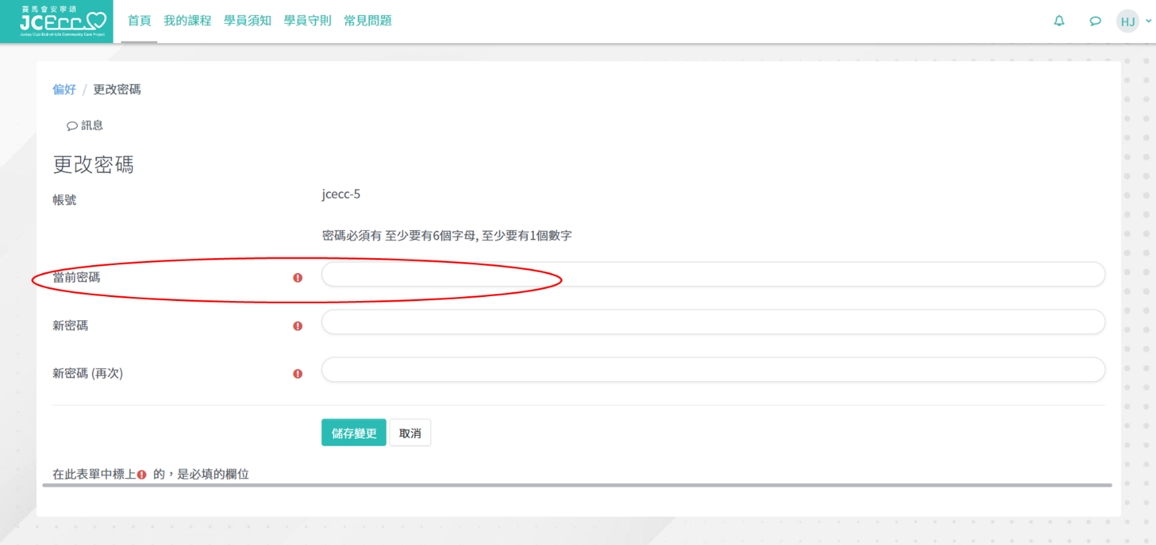Click the required icon beside 當前密碼

pos(297,278)
